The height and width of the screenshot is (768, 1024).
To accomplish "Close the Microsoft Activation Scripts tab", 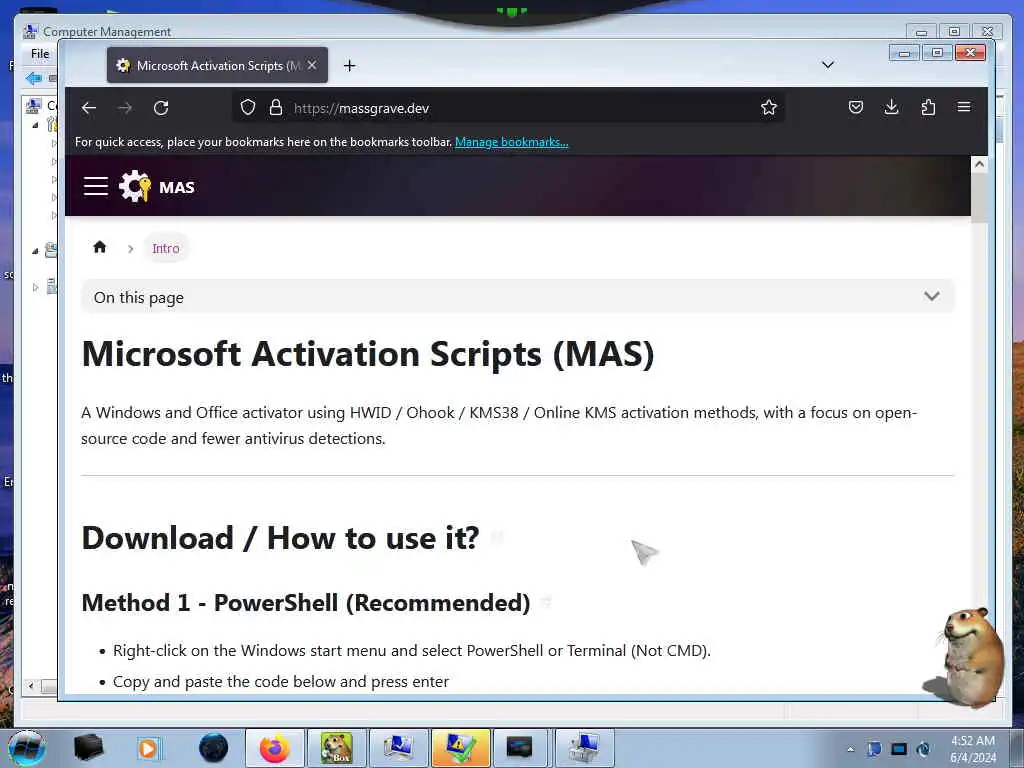I will point(312,65).
